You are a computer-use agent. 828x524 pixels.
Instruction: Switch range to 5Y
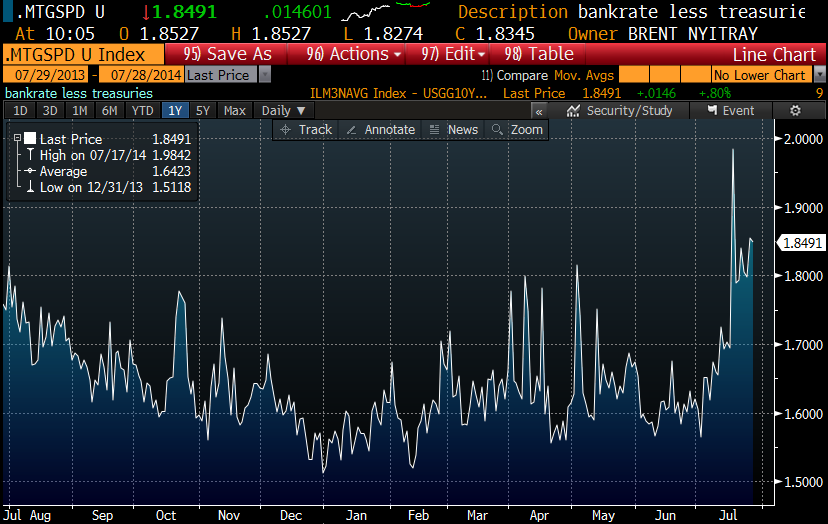click(x=203, y=111)
